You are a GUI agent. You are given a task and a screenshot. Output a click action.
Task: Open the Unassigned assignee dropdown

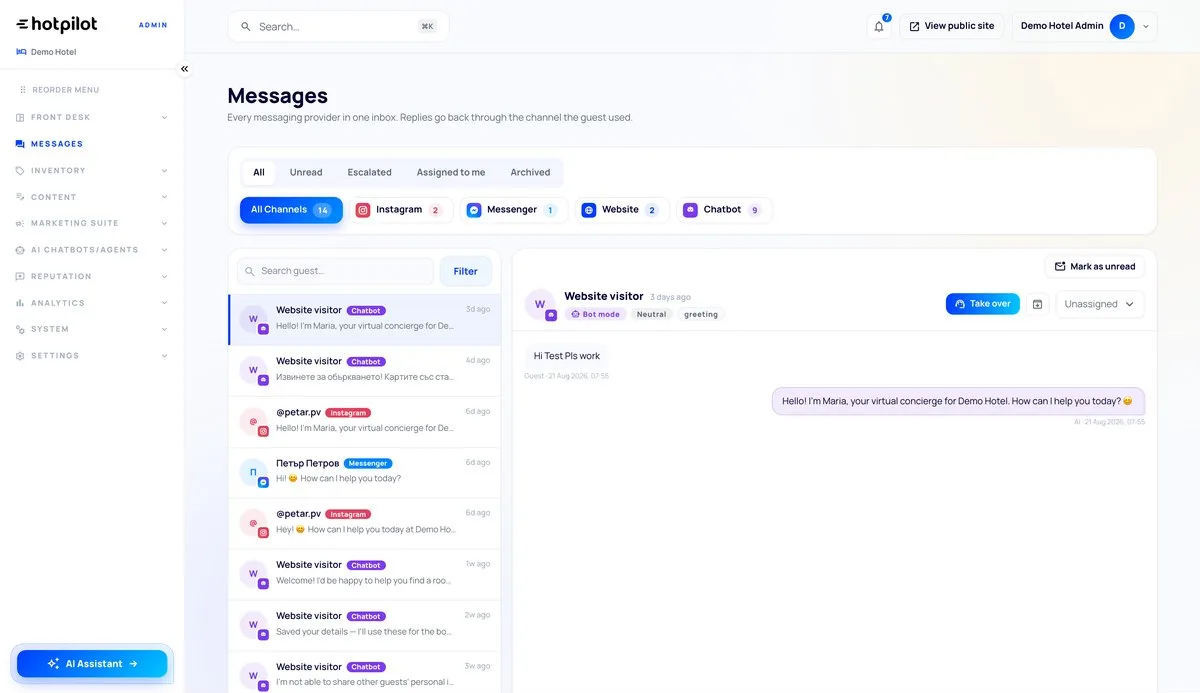point(1100,304)
